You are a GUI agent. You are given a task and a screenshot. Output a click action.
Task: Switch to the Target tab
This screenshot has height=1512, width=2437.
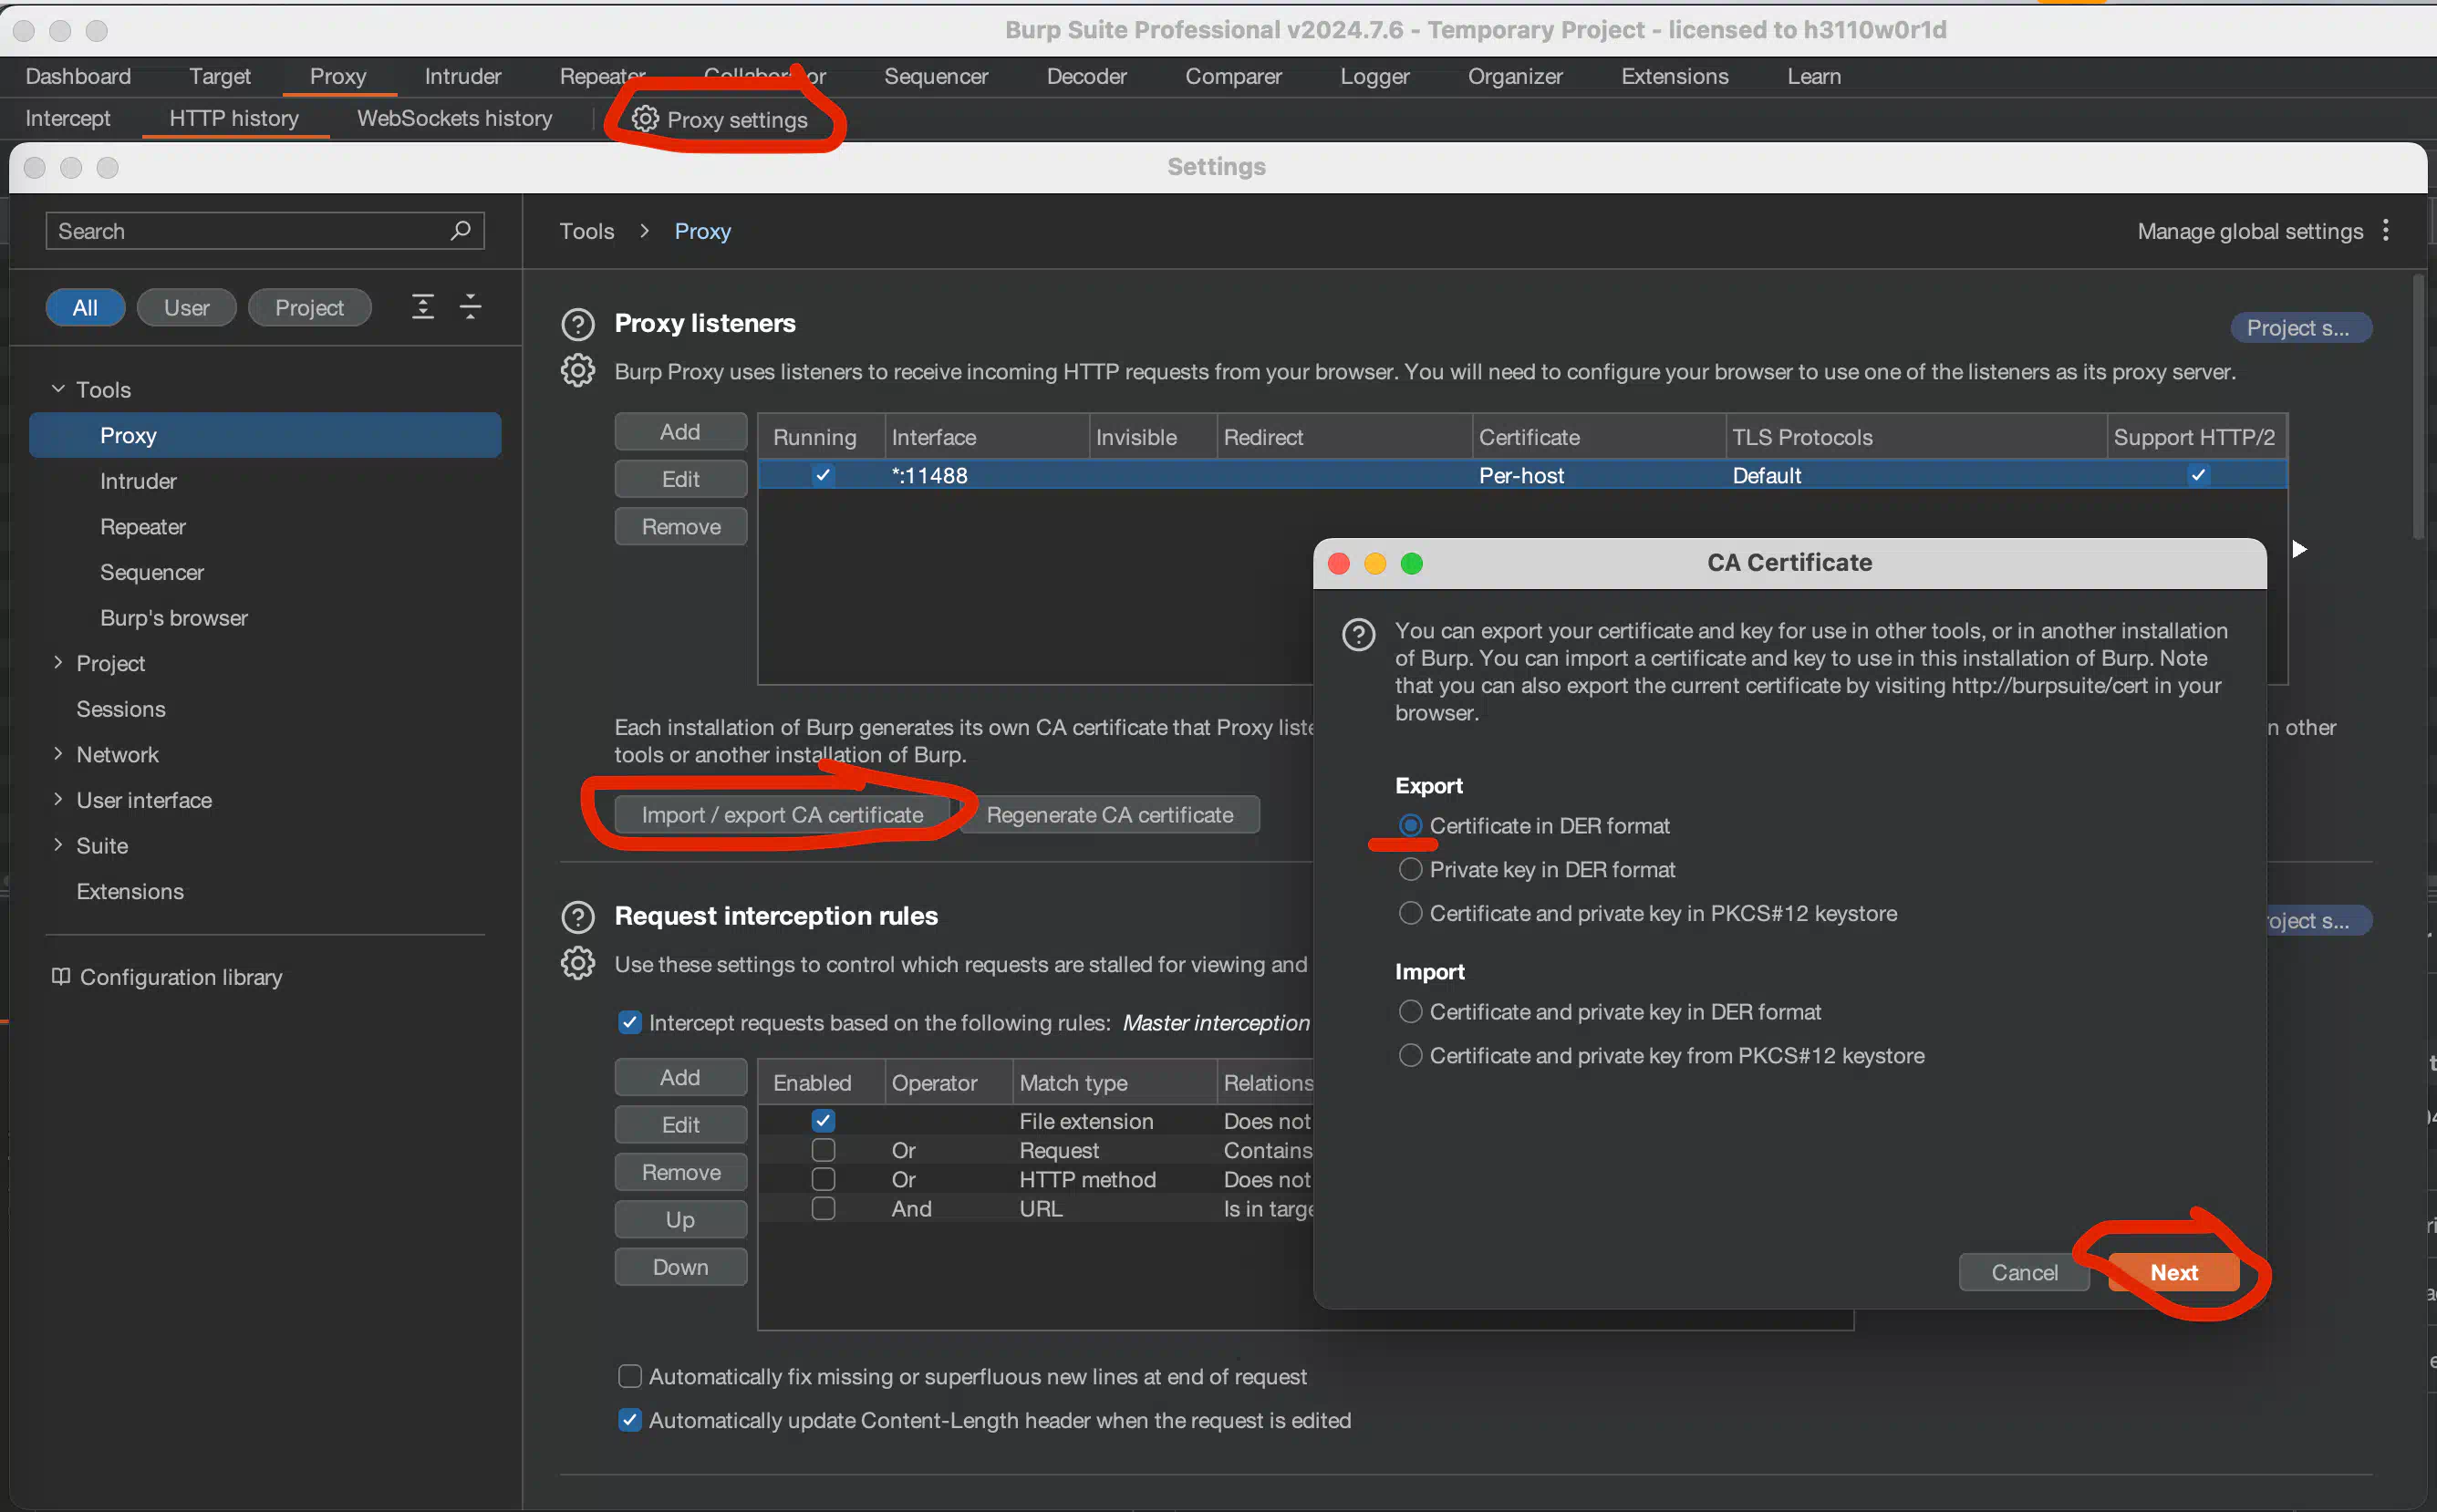pyautogui.click(x=220, y=76)
